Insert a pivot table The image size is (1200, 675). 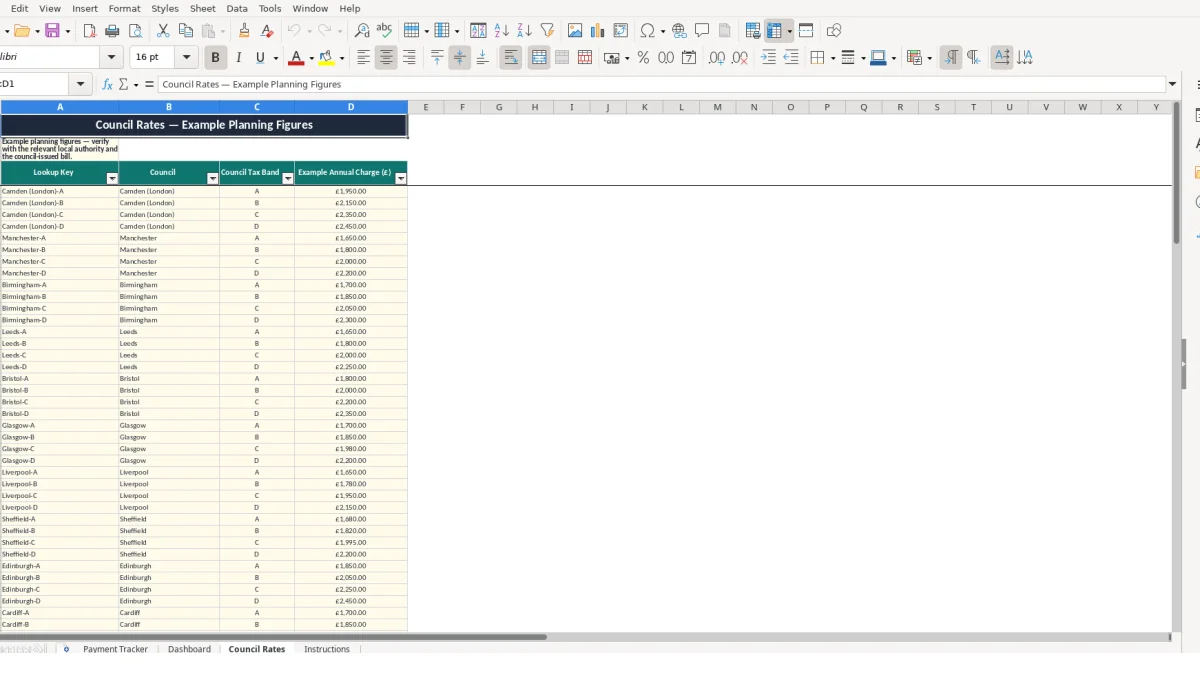(621, 31)
